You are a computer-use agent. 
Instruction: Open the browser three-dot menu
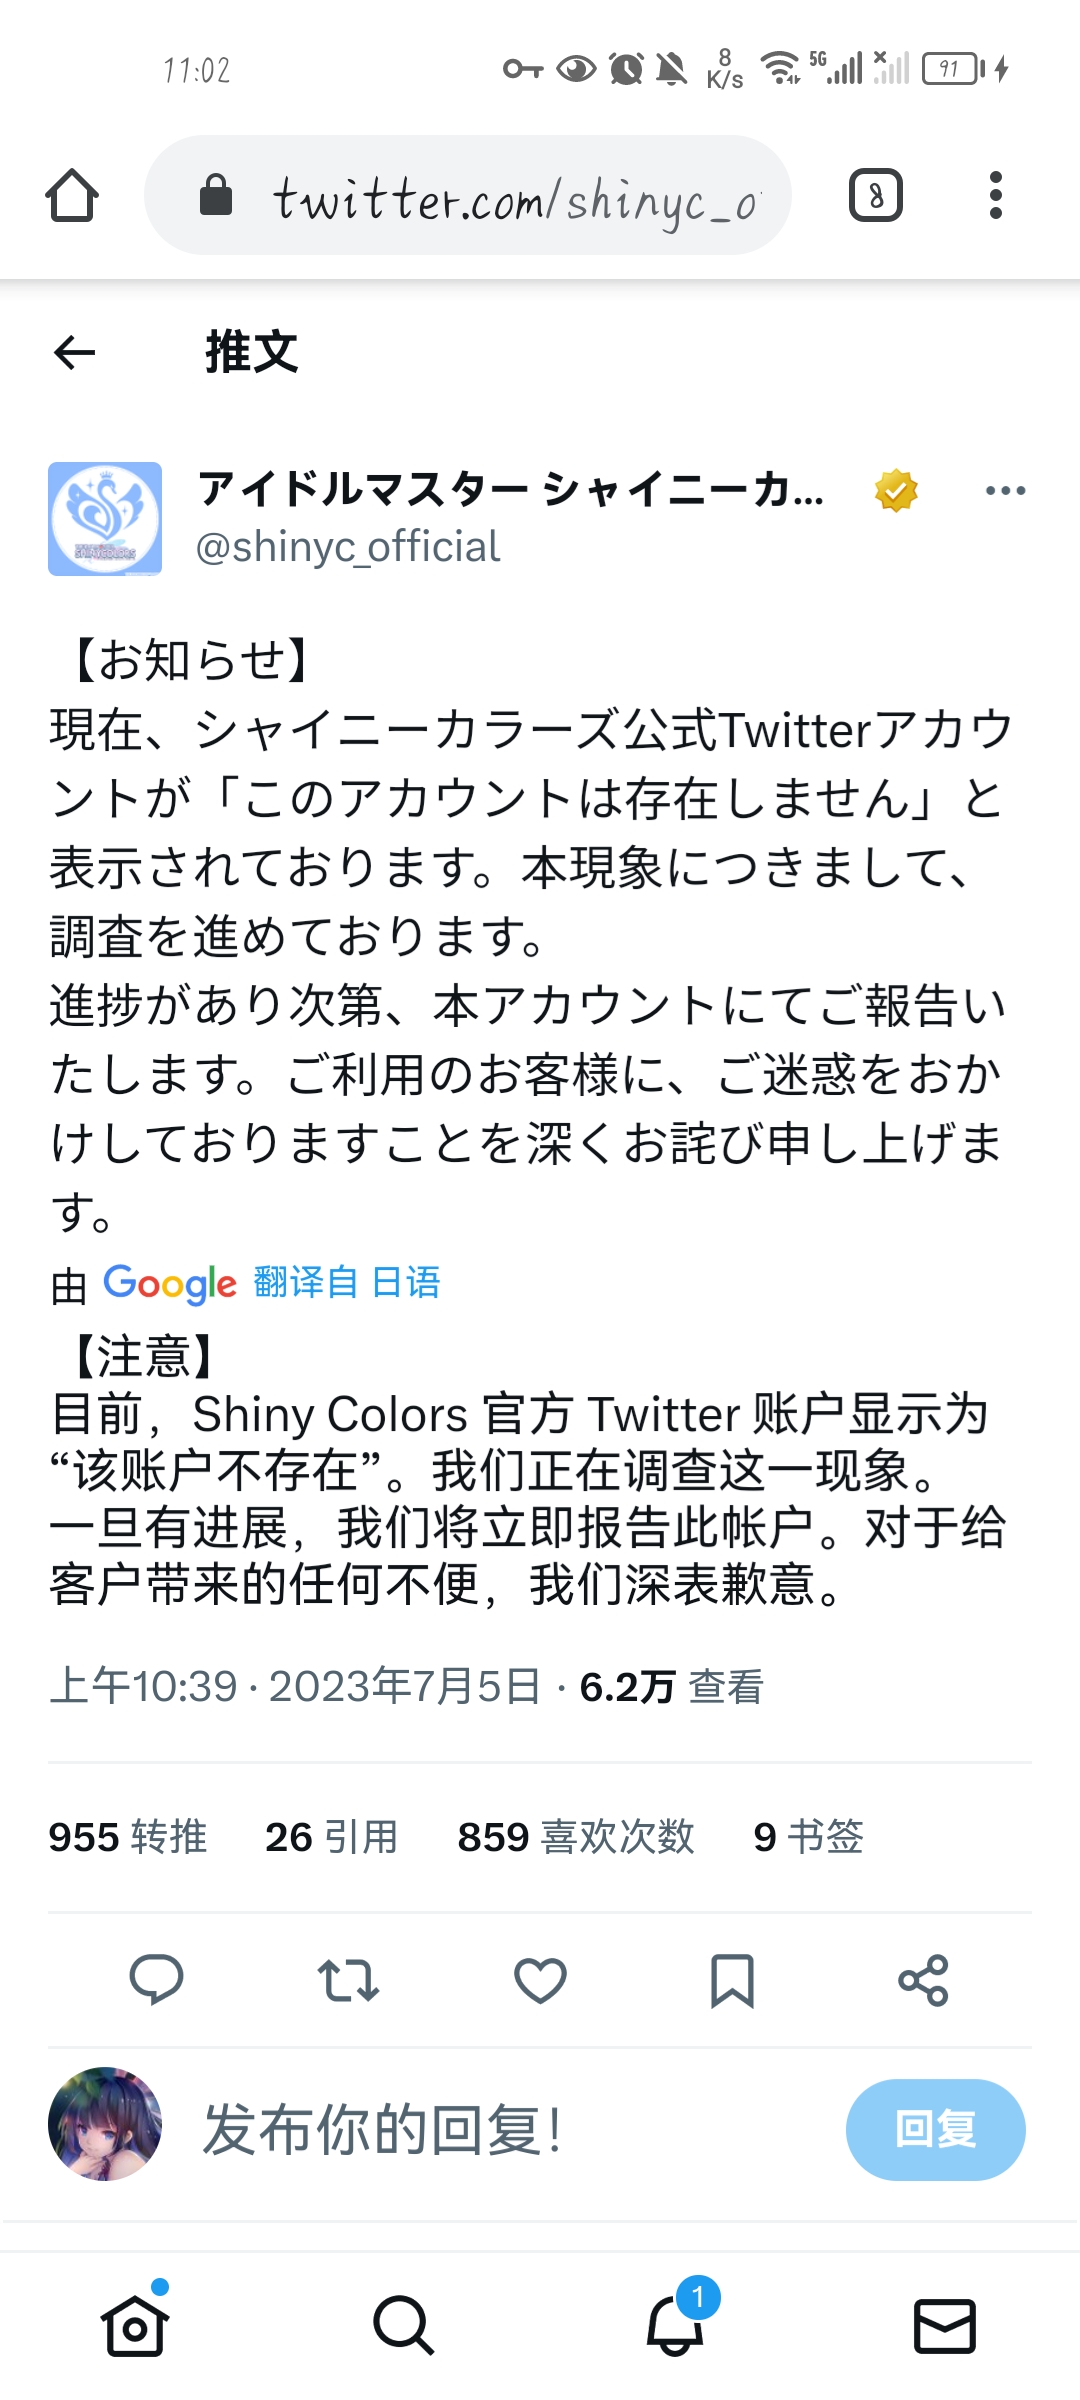tap(995, 195)
